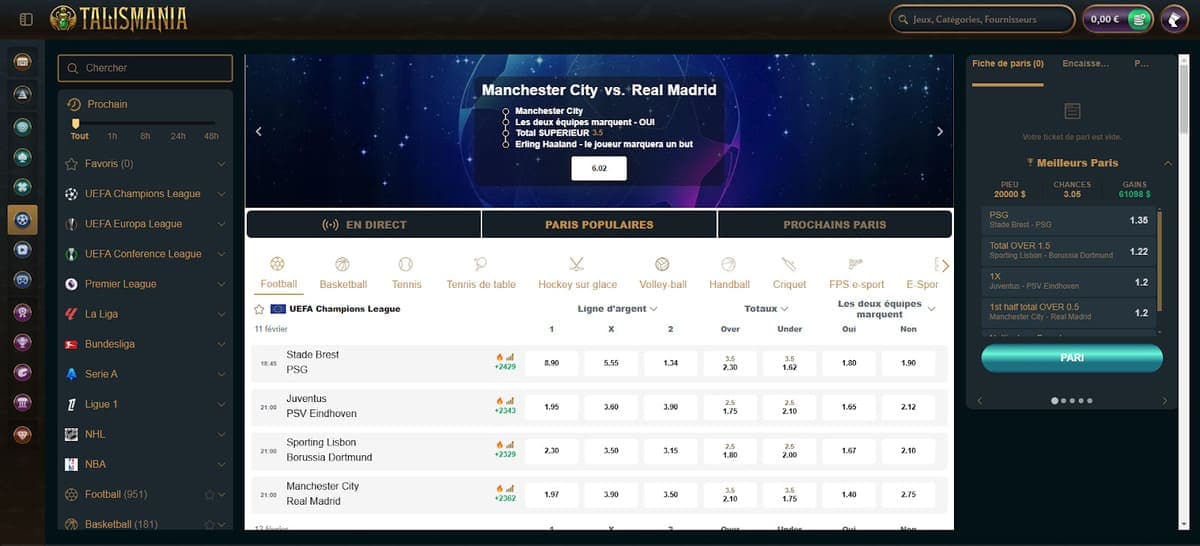Open stats icon for Juventus match
1200x546 pixels.
510,400
